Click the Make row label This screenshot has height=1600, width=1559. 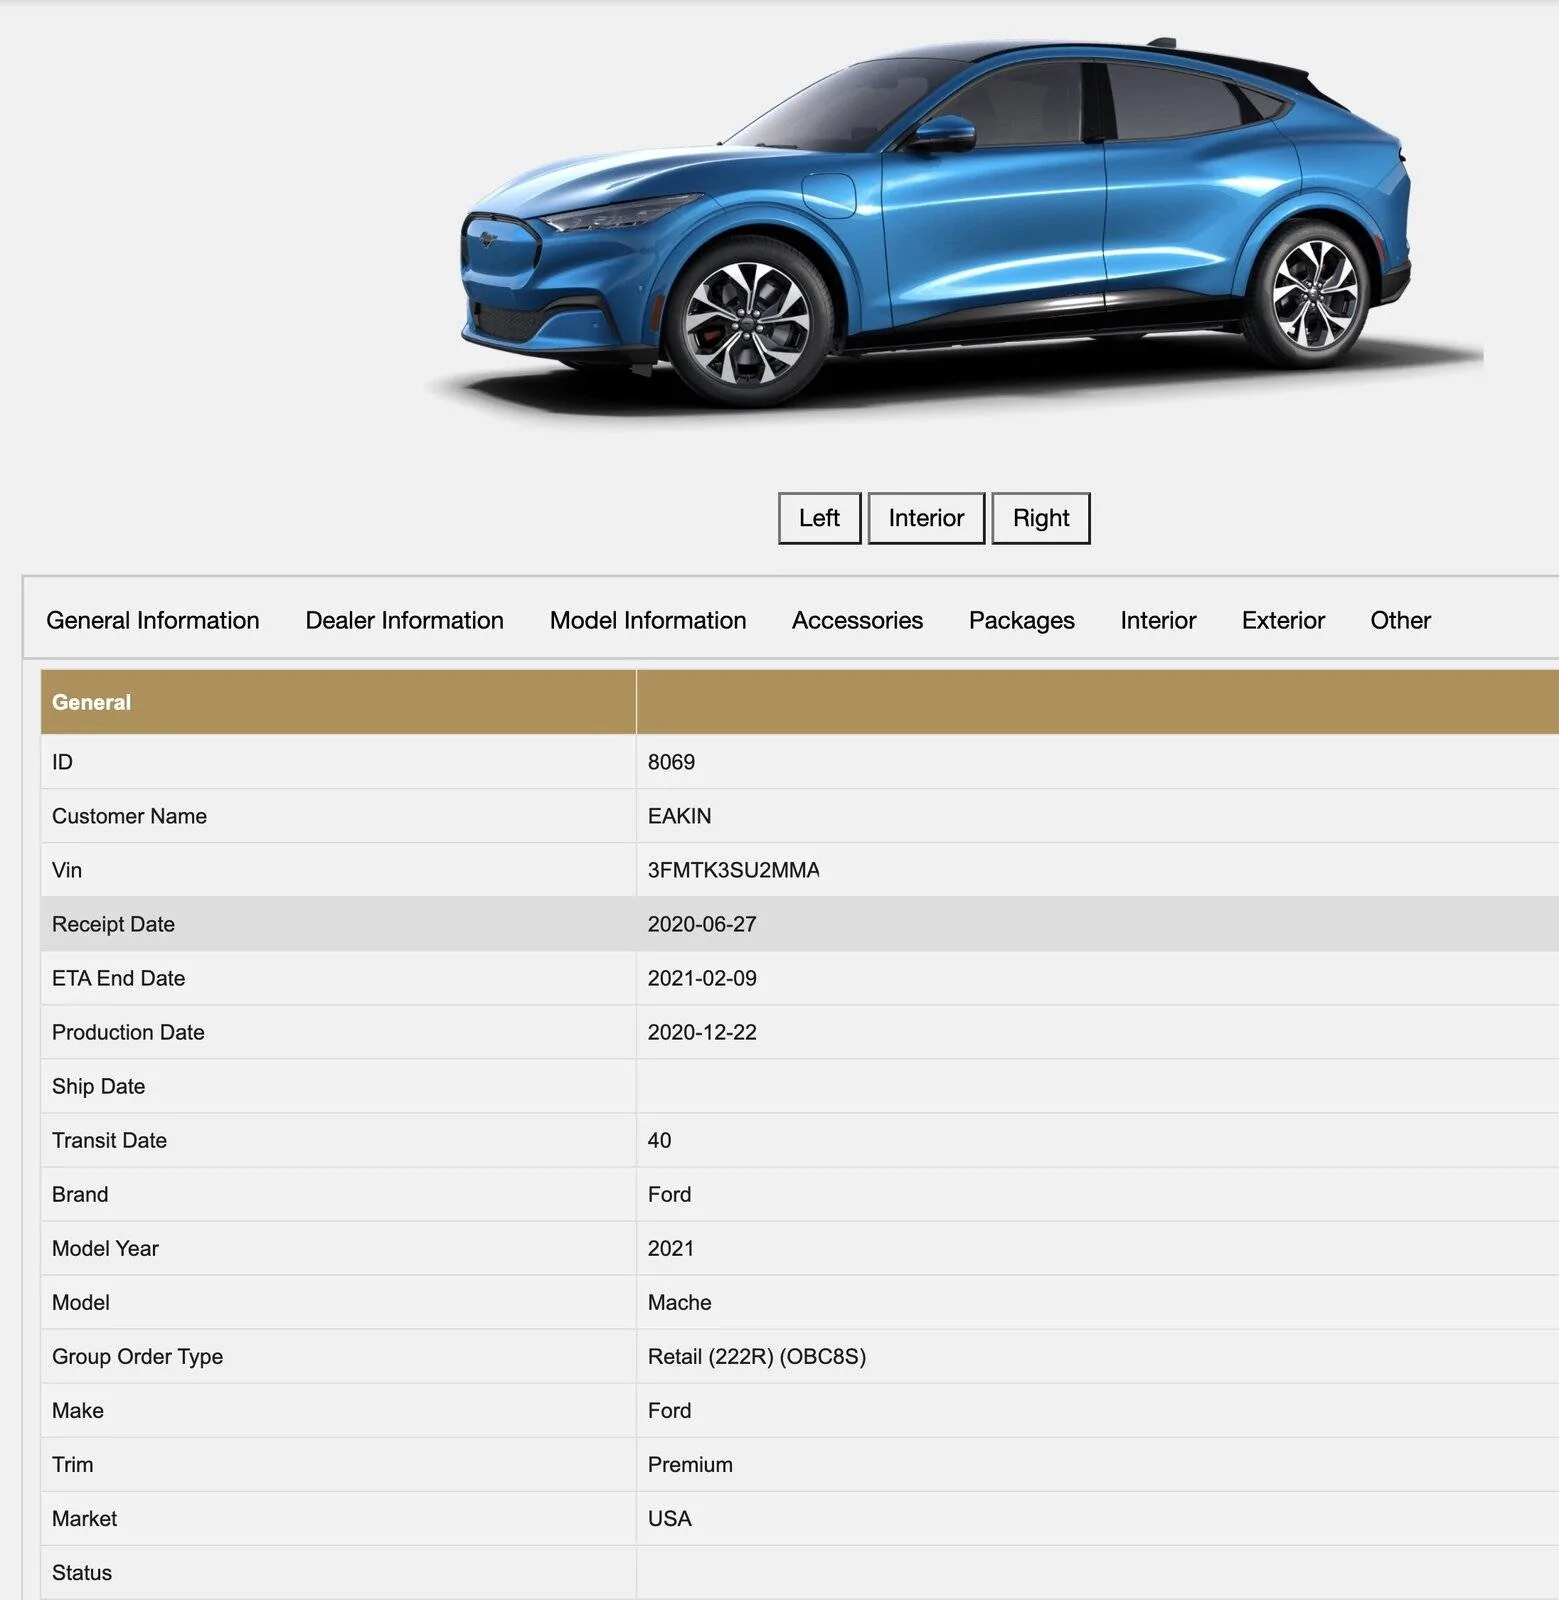pyautogui.click(x=78, y=1410)
